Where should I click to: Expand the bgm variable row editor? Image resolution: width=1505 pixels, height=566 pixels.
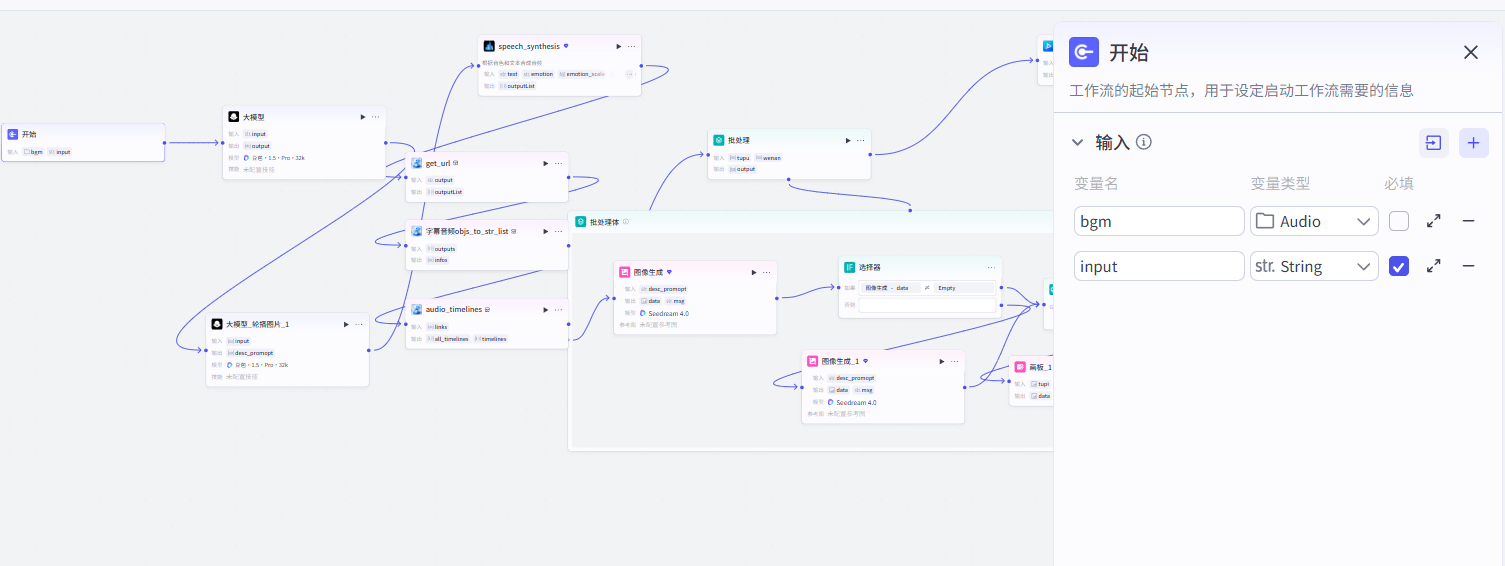(1433, 221)
